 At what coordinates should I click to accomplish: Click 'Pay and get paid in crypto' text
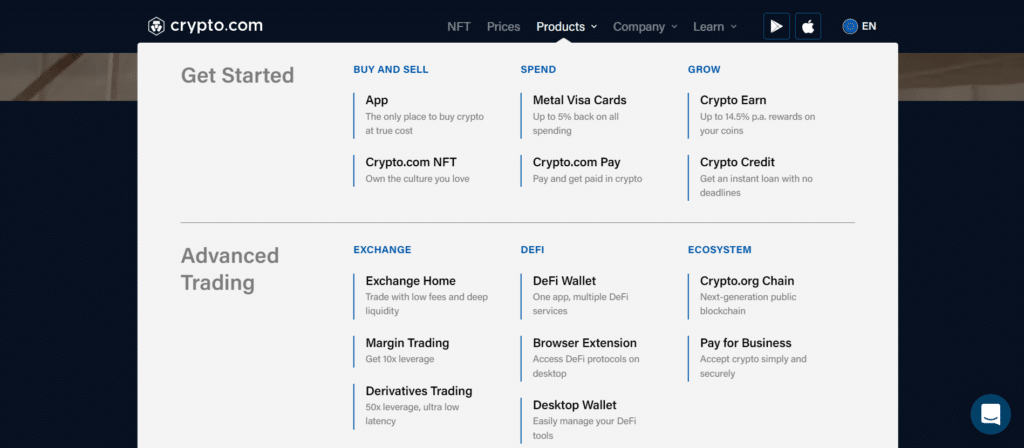tap(587, 179)
